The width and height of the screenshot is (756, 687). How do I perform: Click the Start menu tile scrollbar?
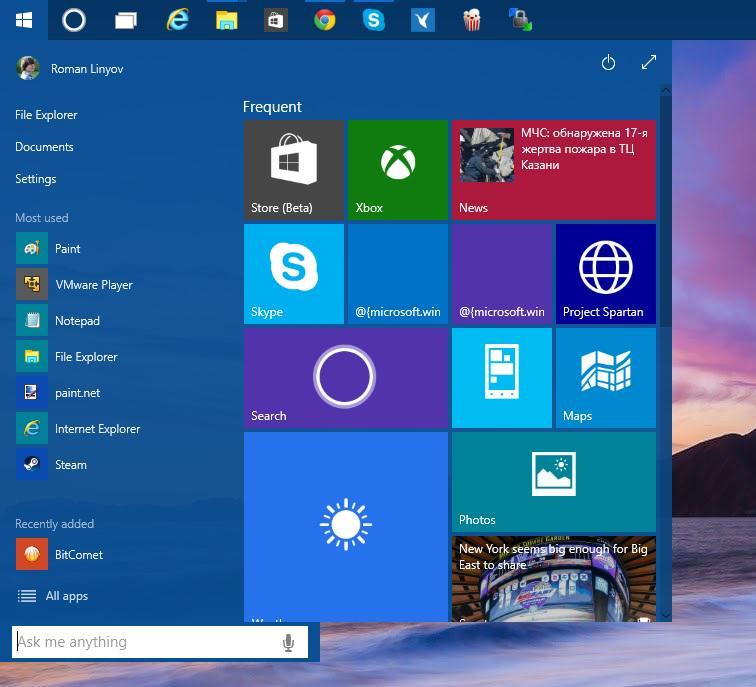(665, 211)
